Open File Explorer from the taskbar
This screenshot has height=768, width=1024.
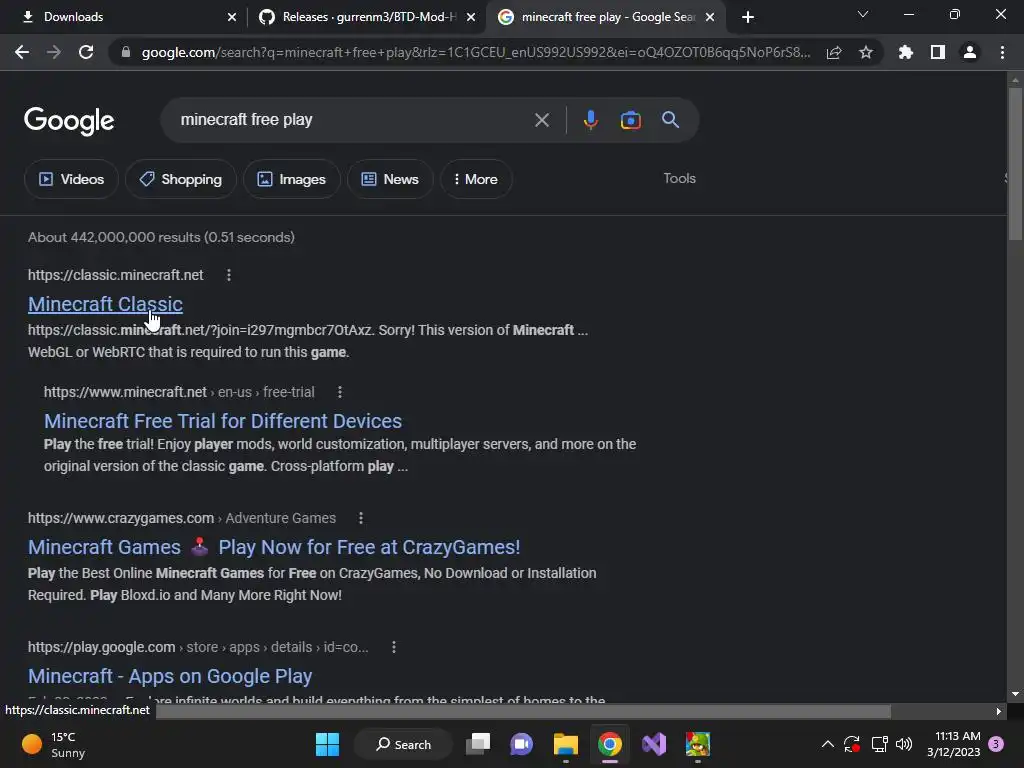566,744
